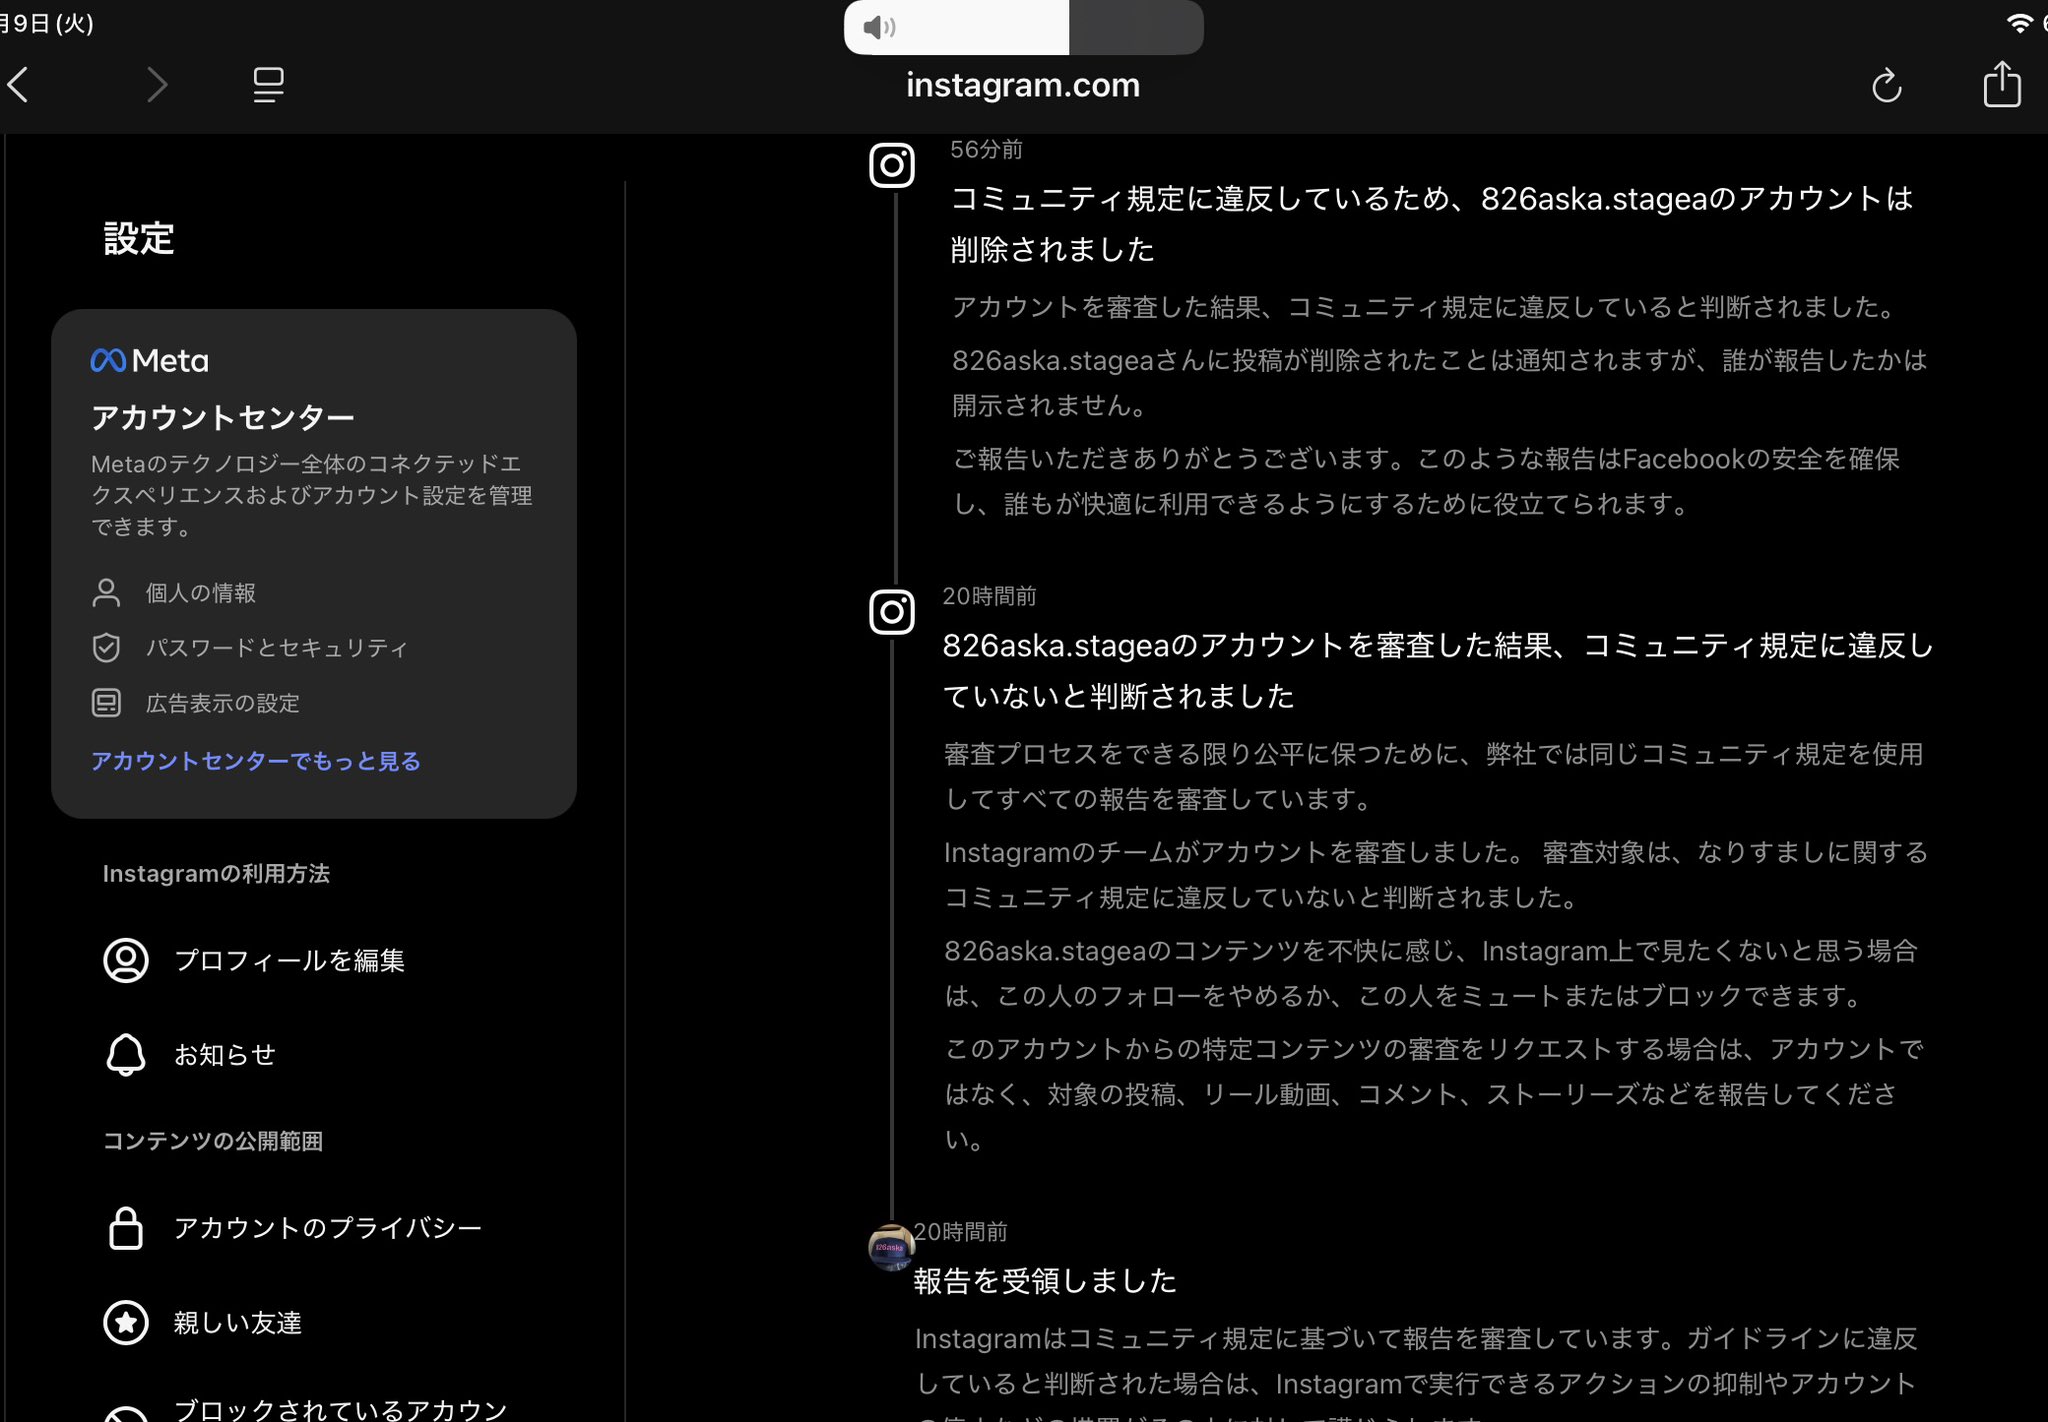Click text 誰が報告したかは開示されません

point(1440,383)
